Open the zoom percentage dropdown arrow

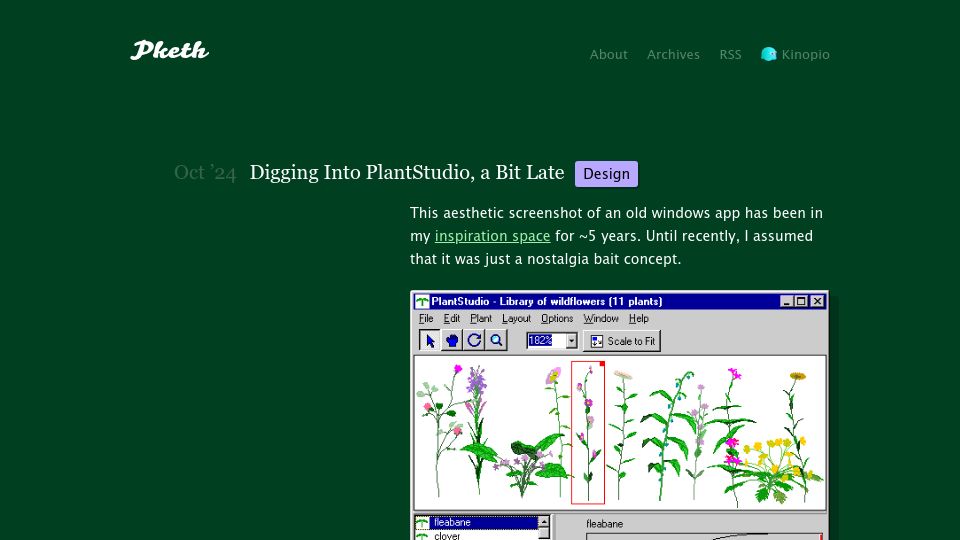click(x=571, y=340)
